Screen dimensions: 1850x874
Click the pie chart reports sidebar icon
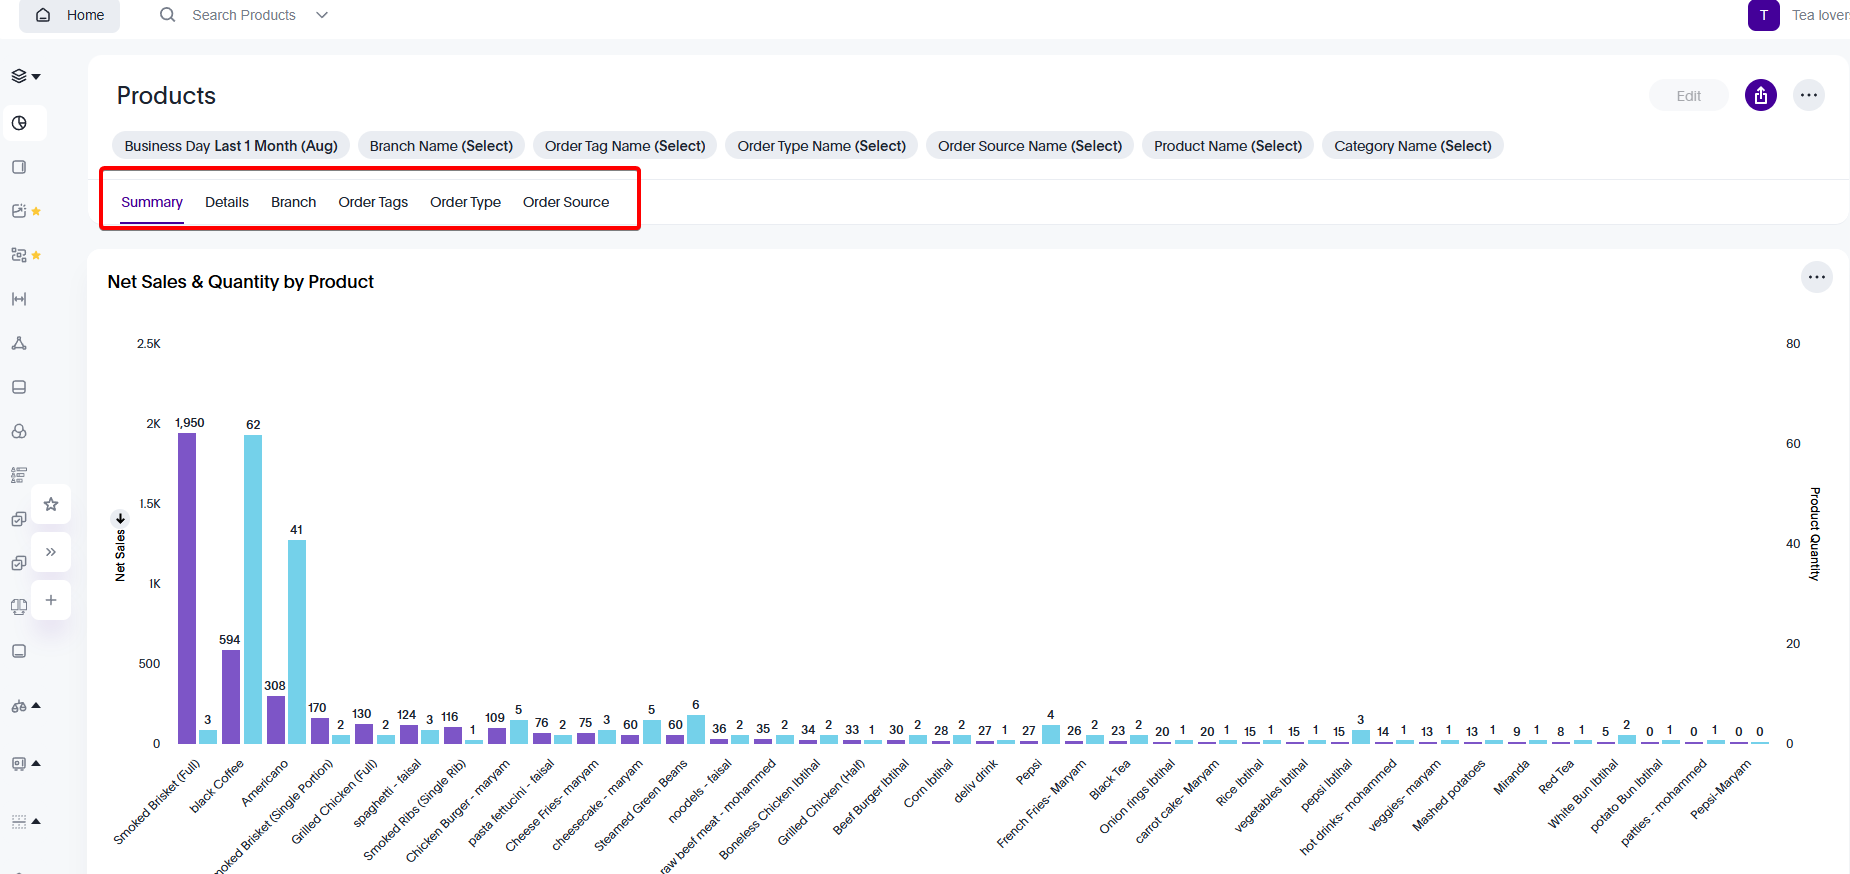click(19, 123)
